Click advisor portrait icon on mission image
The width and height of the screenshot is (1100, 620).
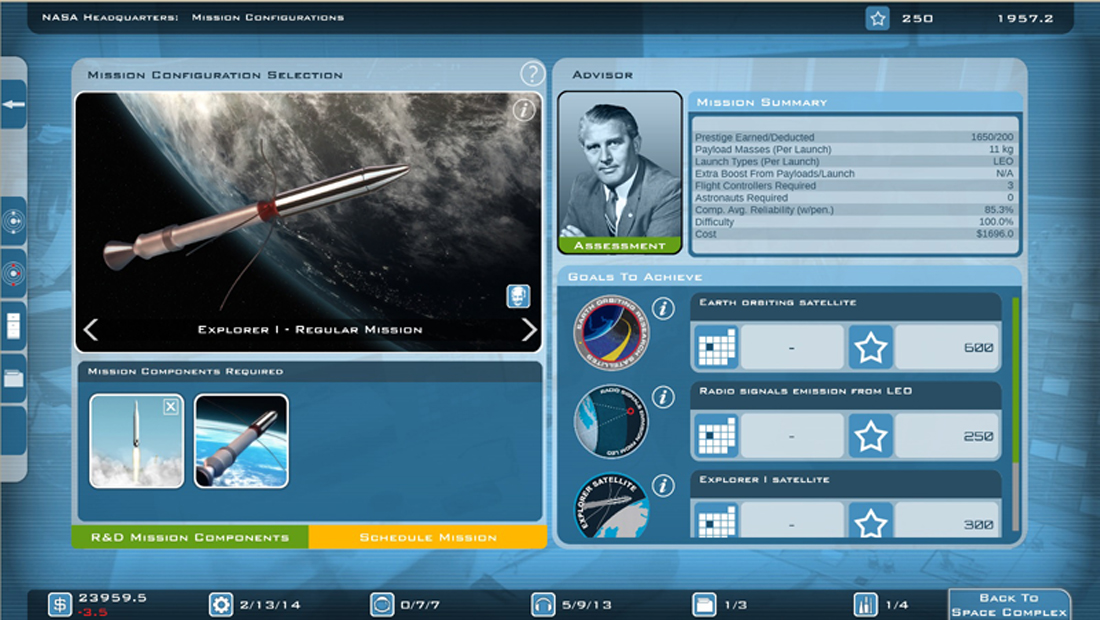click(518, 296)
